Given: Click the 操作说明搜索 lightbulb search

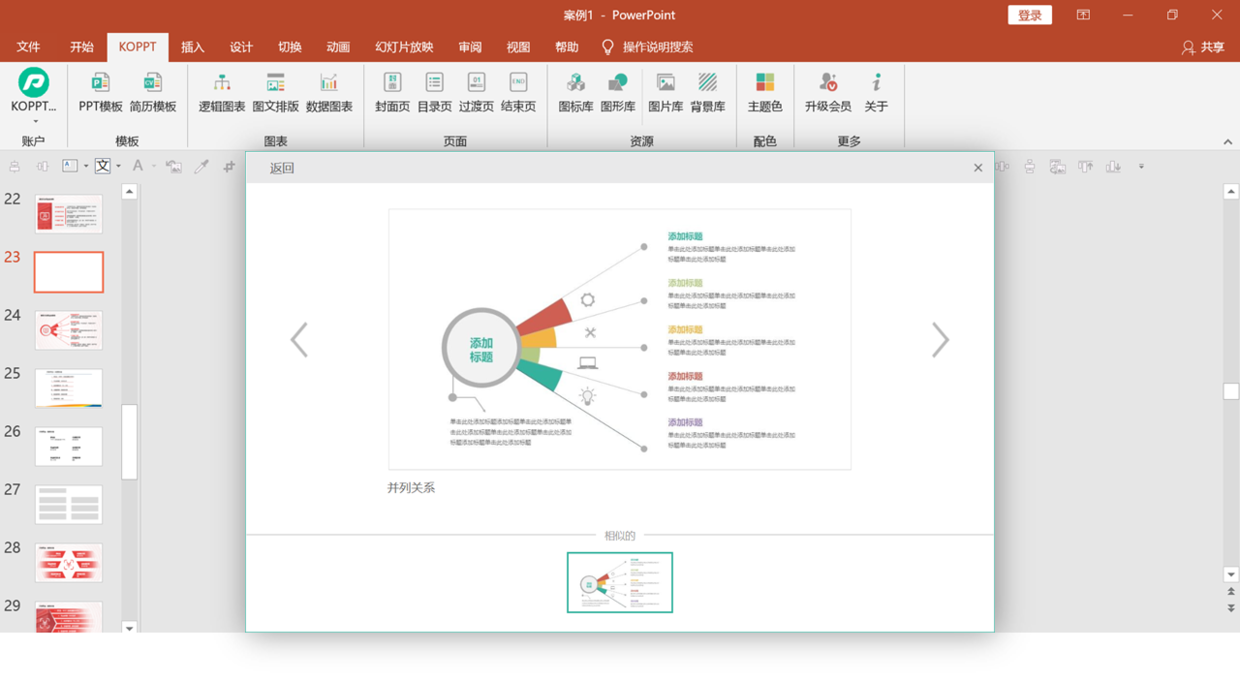Looking at the screenshot, I should pyautogui.click(x=647, y=47).
